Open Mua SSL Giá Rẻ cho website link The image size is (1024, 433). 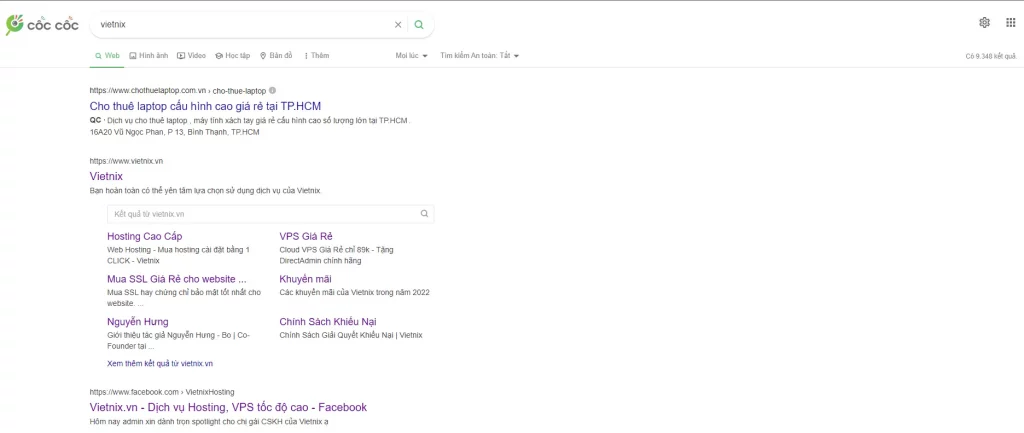coord(176,279)
